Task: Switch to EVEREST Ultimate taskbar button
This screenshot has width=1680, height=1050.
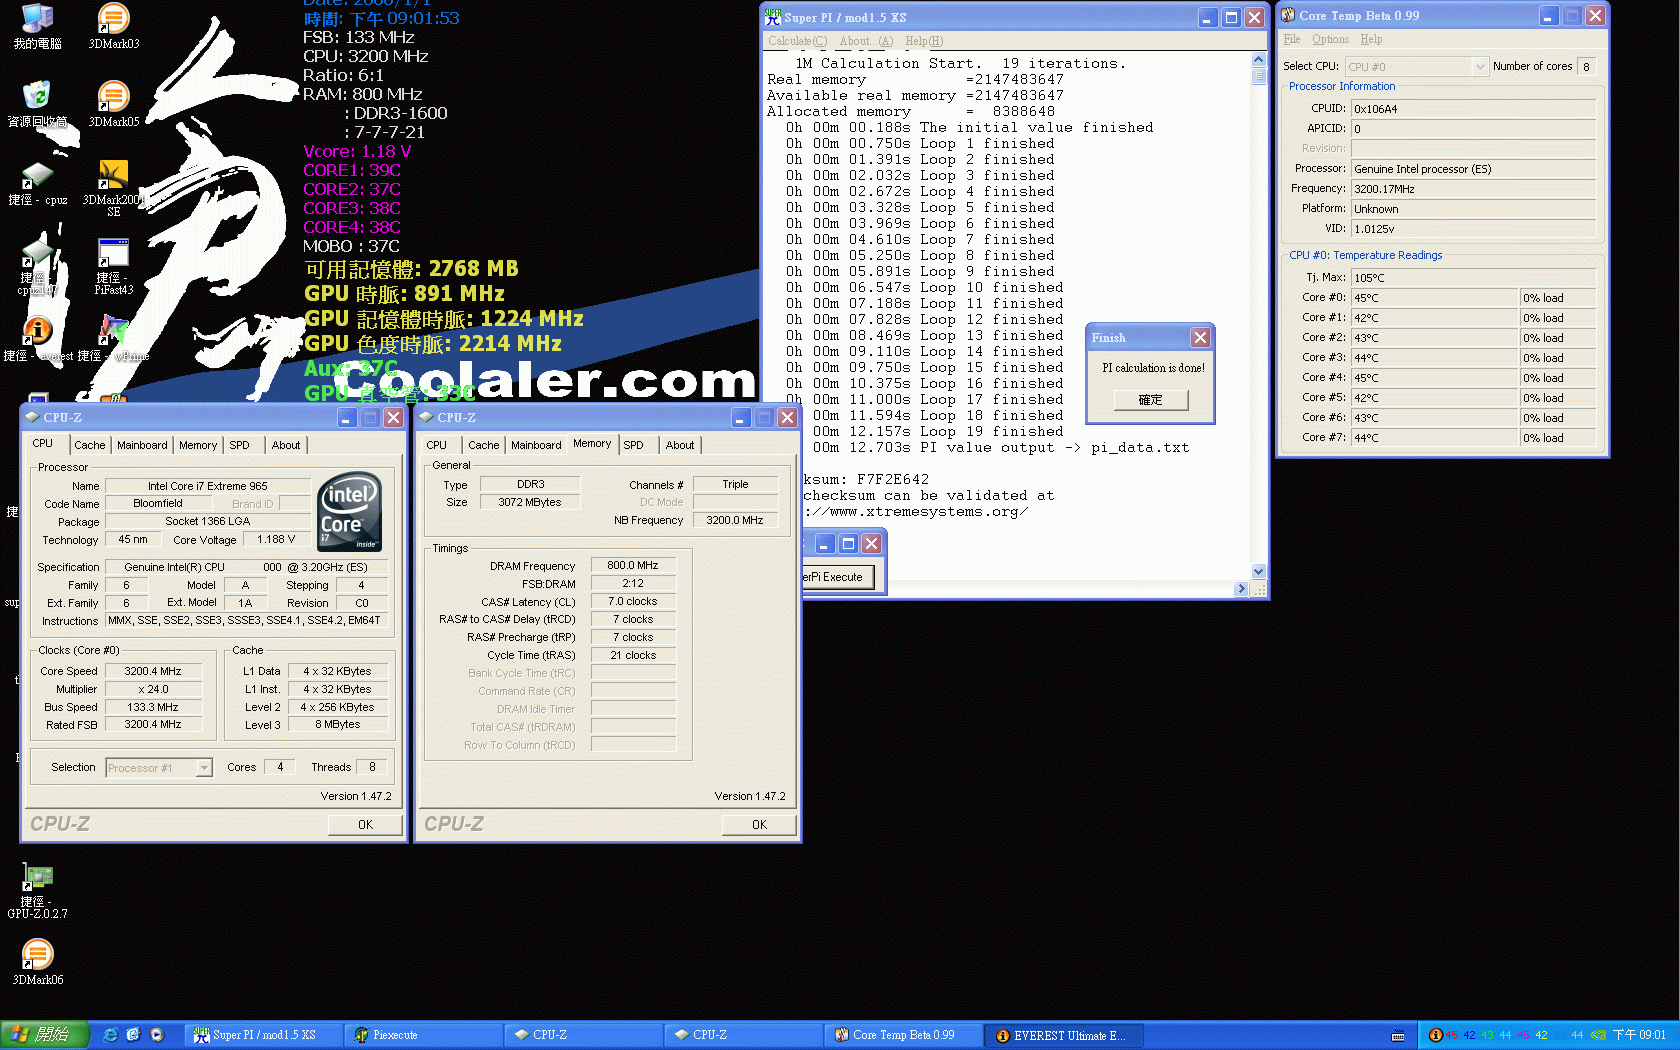Action: [1063, 1035]
